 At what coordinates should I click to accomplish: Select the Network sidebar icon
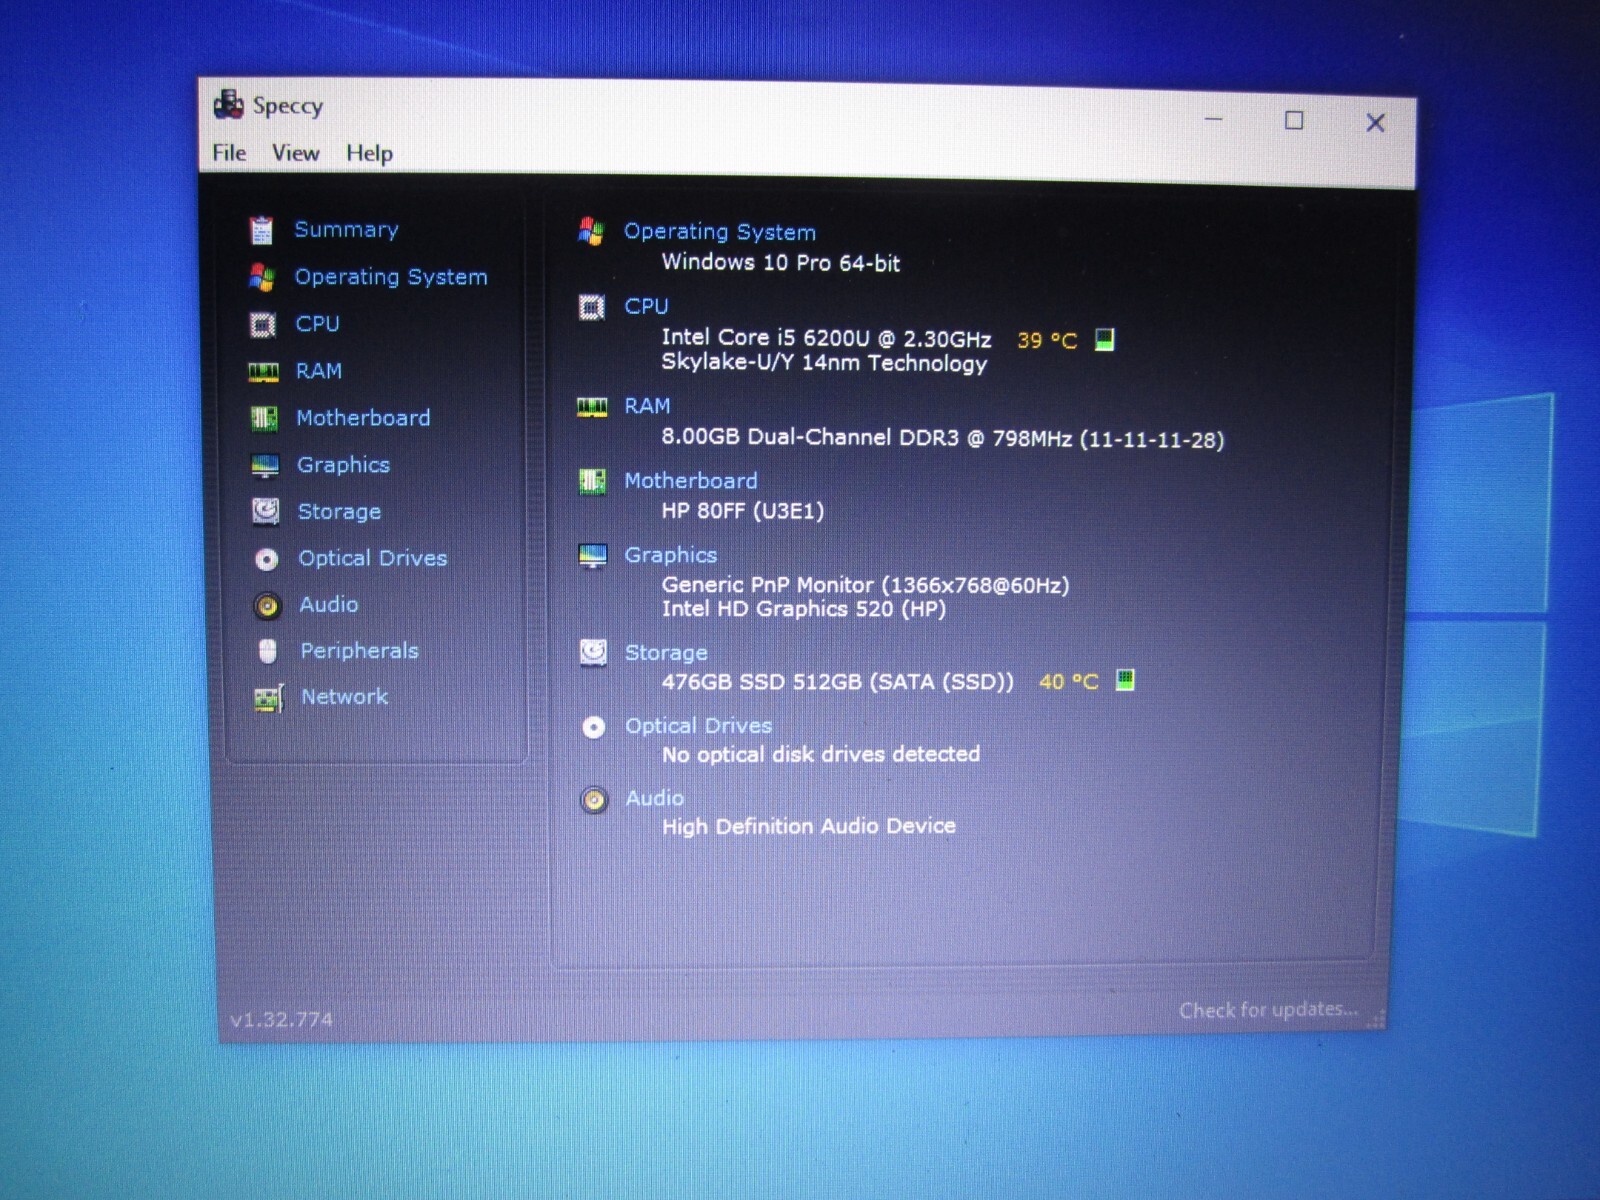point(269,697)
